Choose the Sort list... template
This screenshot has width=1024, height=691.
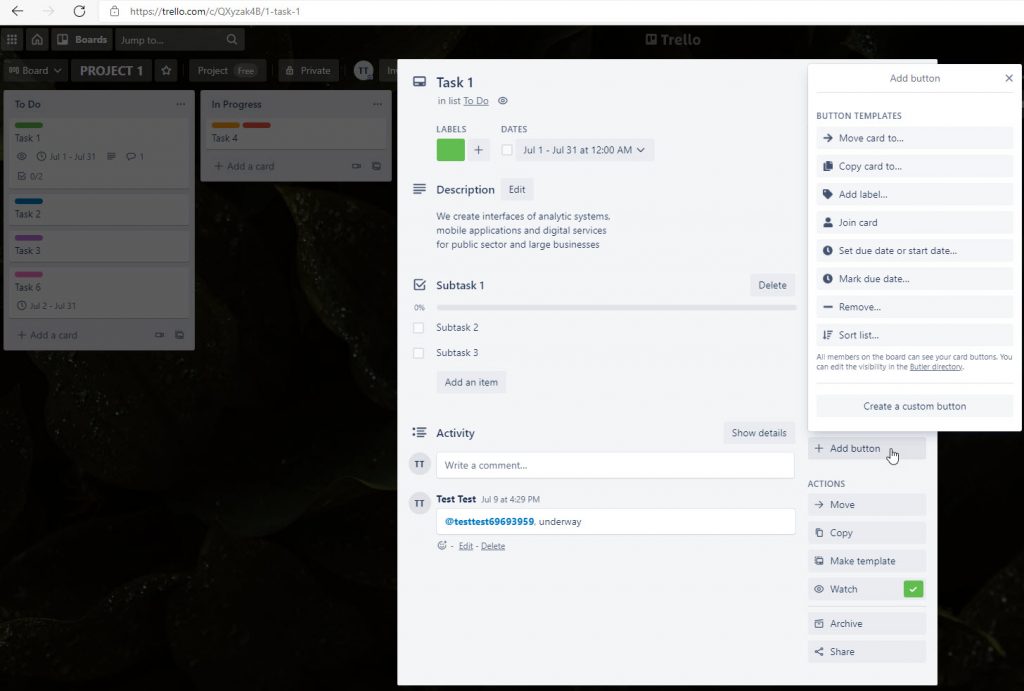(x=914, y=335)
